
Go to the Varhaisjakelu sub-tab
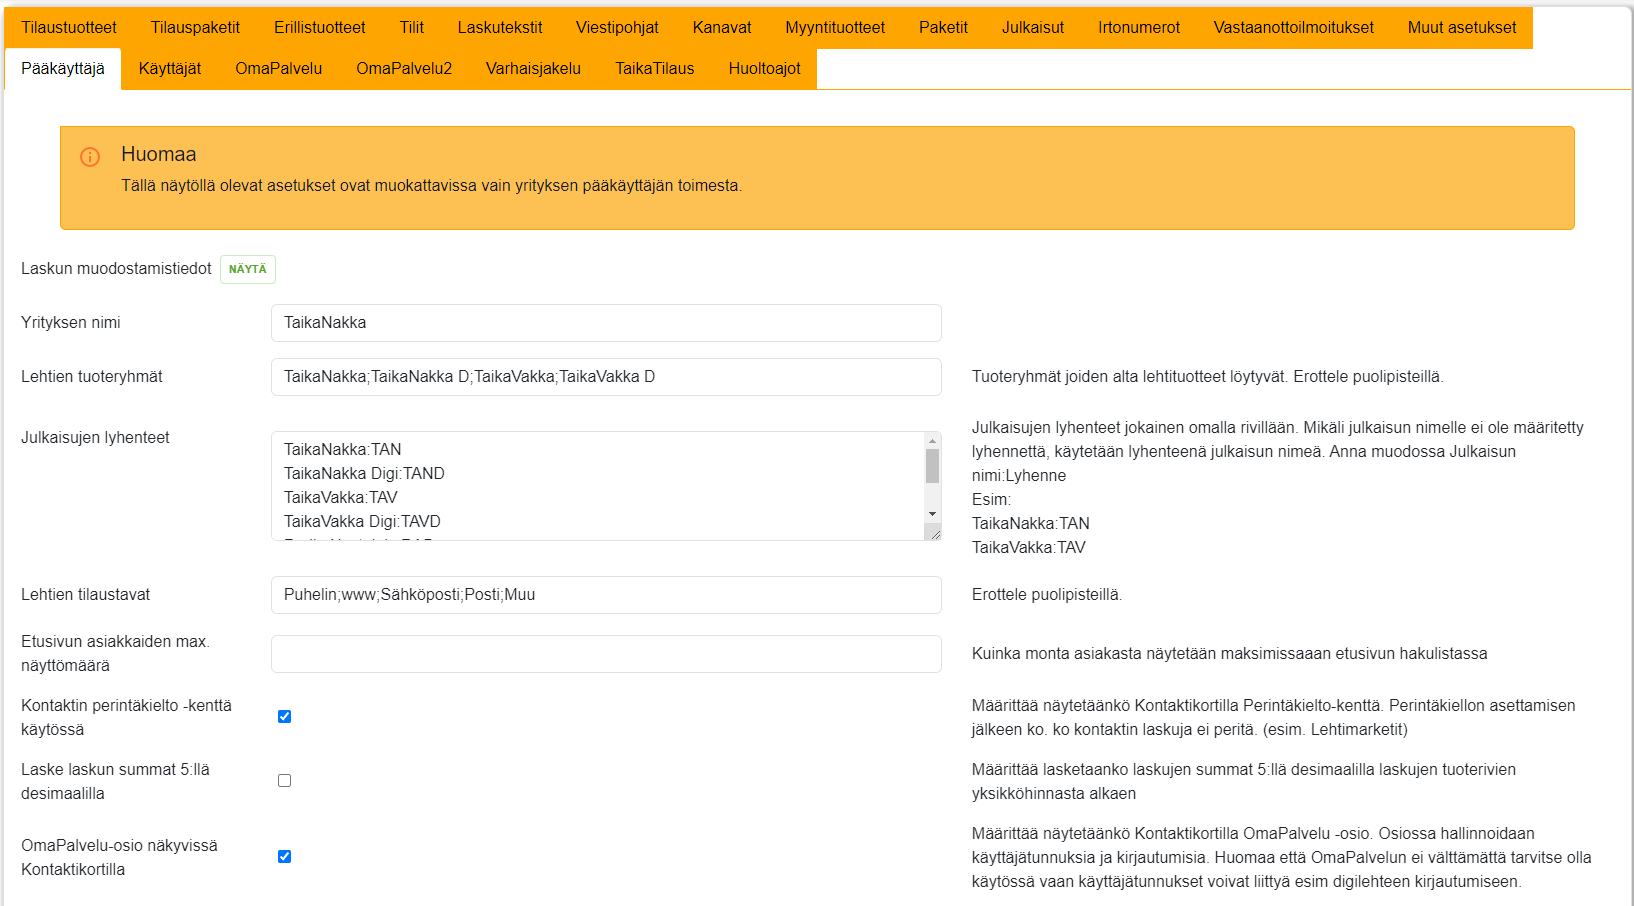click(533, 69)
